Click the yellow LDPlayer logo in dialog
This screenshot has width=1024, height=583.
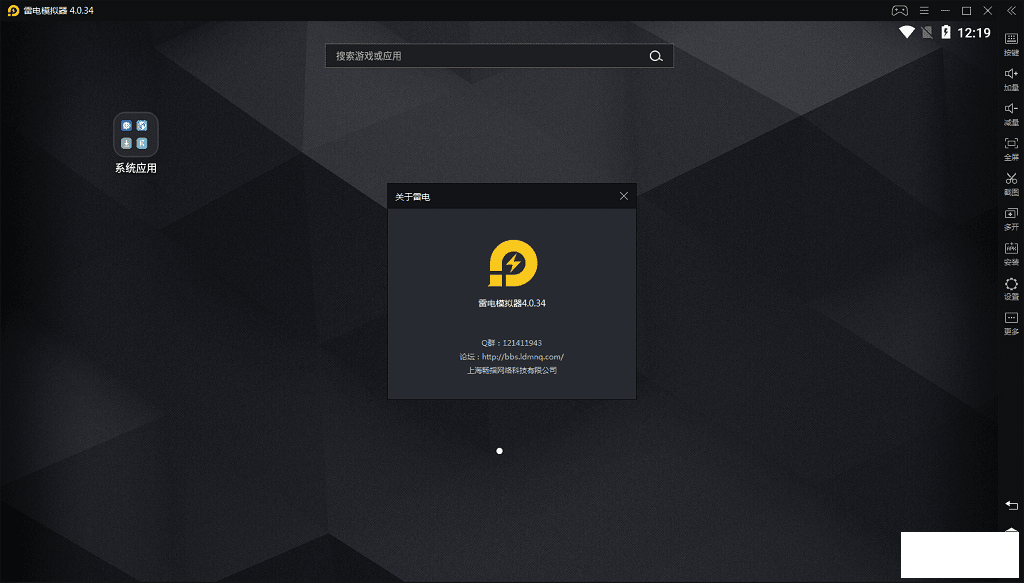click(513, 263)
